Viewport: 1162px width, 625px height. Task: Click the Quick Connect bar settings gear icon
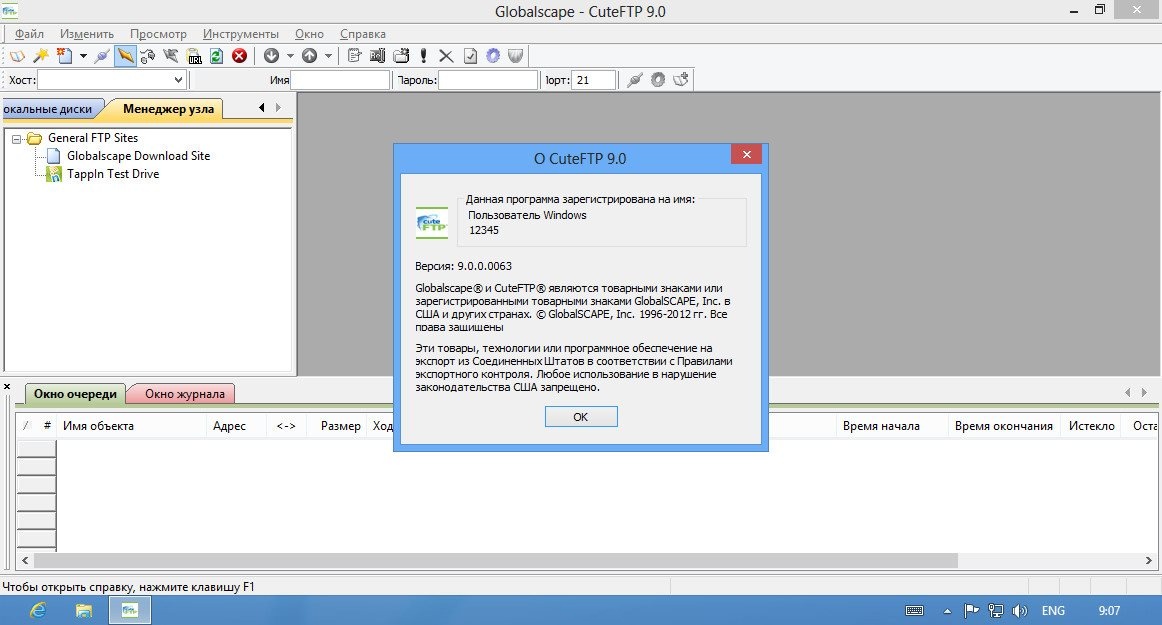pyautogui.click(x=658, y=79)
